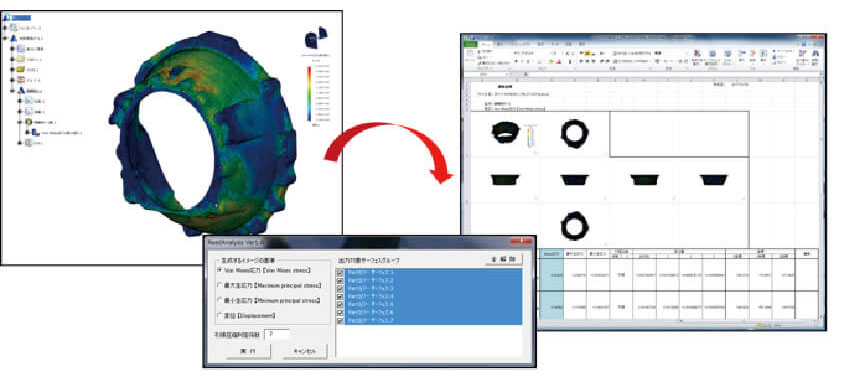Screen dimensions: 852x388
Task: Expand the Sensors tree node
Action: [x=21, y=143]
